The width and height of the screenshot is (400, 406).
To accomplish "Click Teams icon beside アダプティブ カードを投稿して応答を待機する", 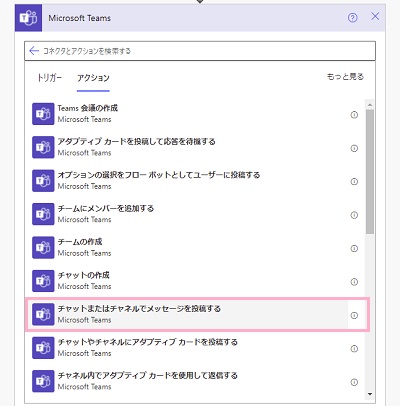I will (43, 147).
